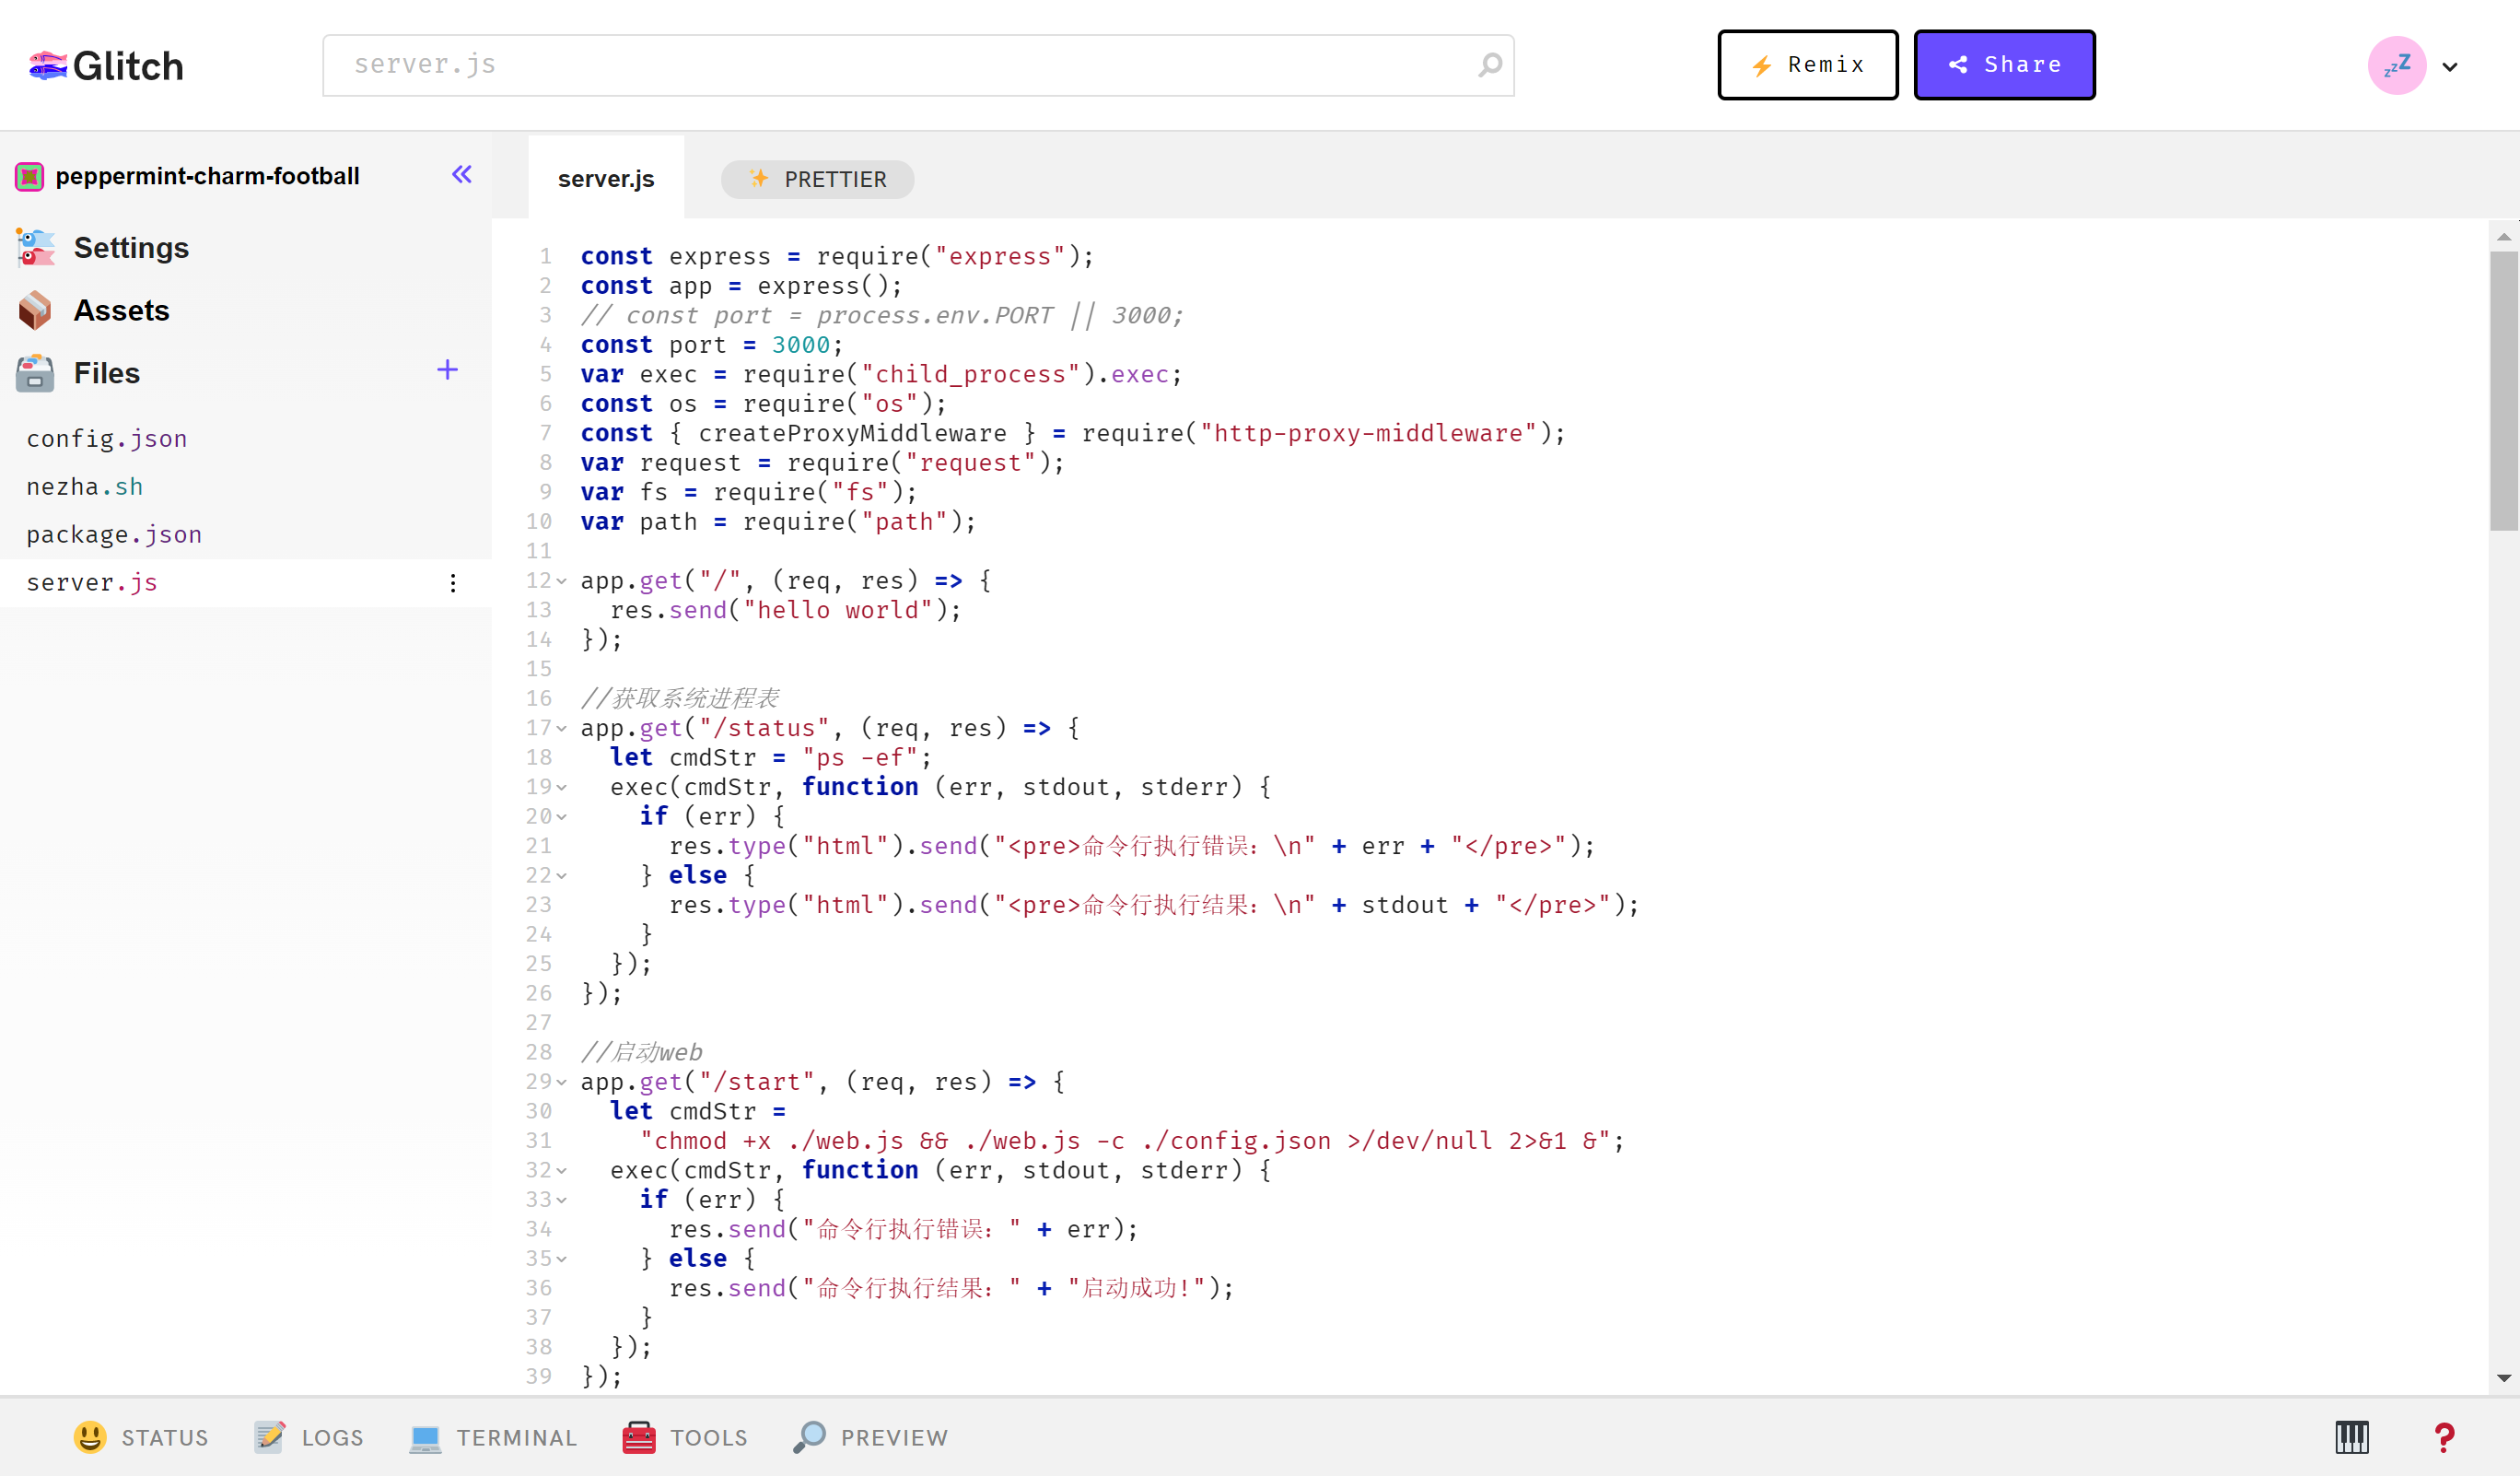This screenshot has width=2520, height=1476.
Task: Focus the server.js search field
Action: (900, 65)
